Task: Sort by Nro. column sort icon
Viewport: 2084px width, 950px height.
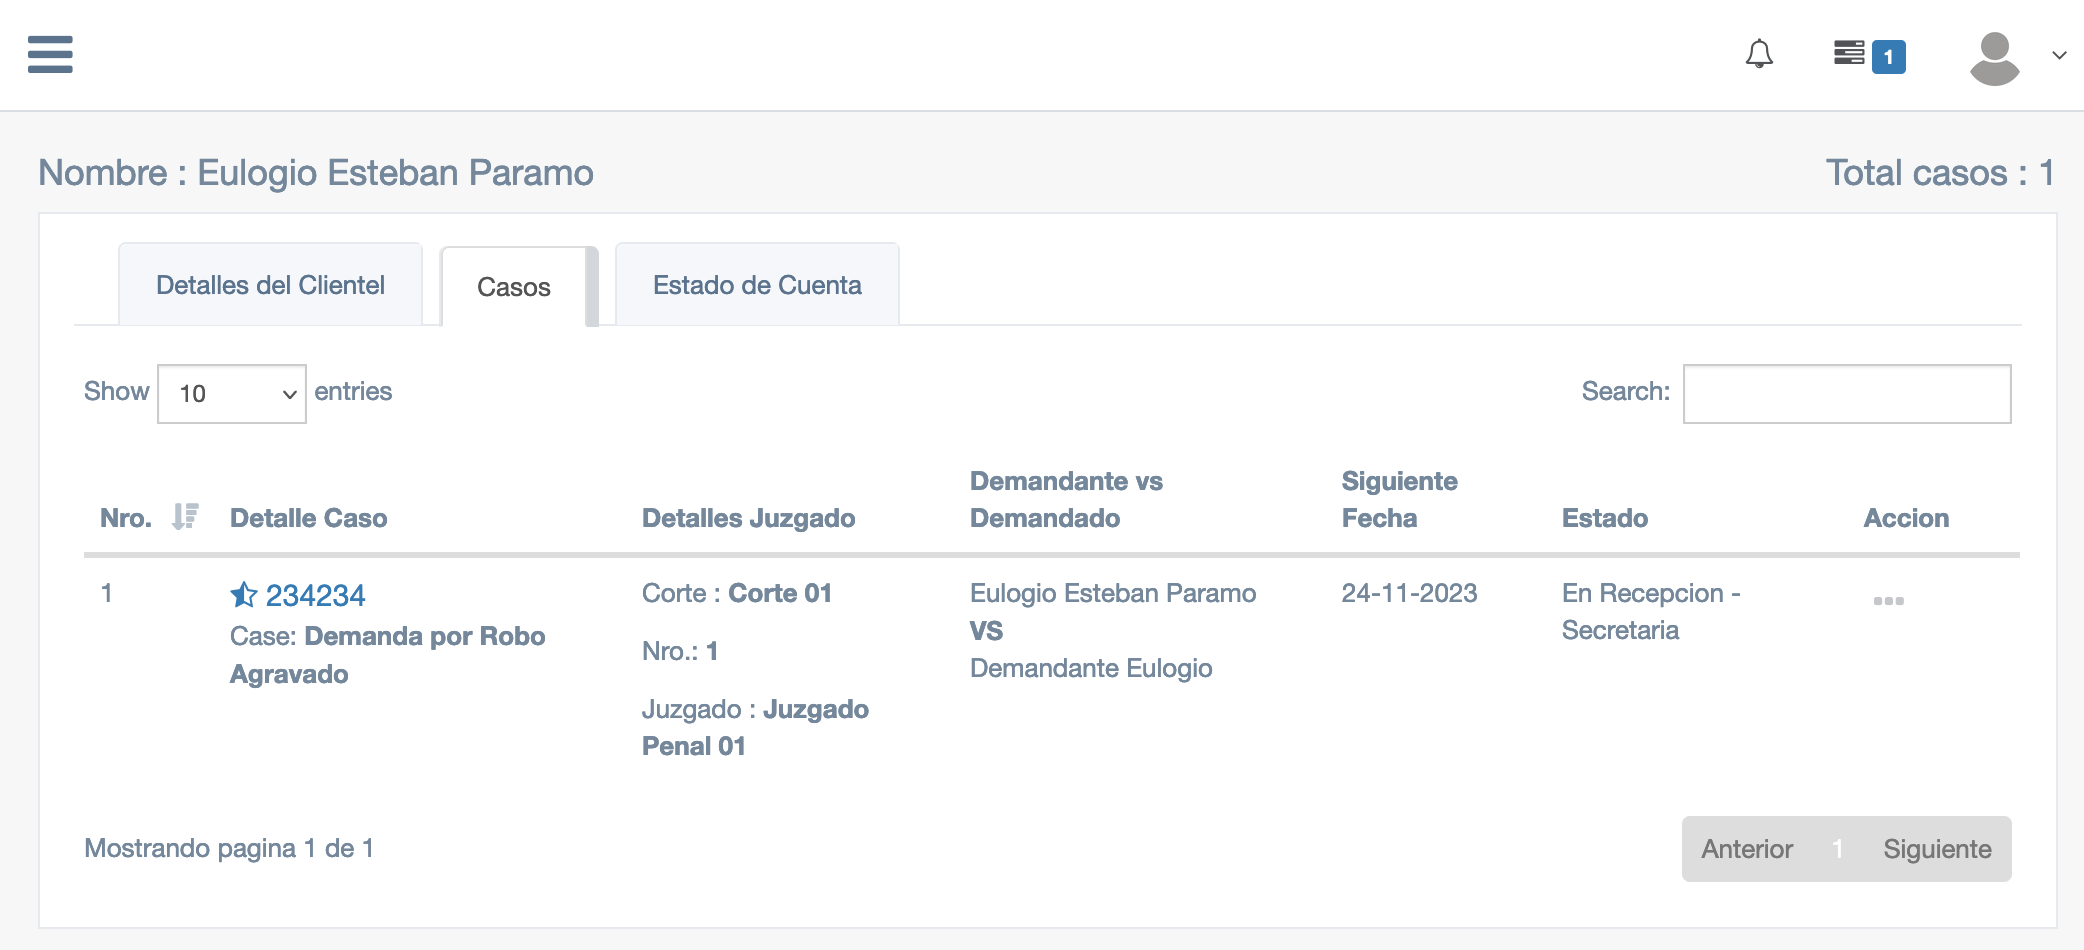Action: pyautogui.click(x=185, y=516)
